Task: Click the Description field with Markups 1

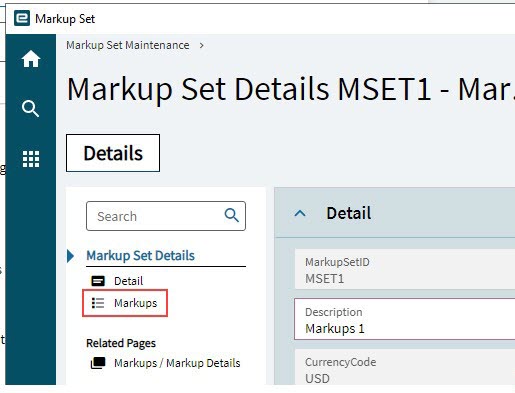Action: pyautogui.click(x=404, y=319)
